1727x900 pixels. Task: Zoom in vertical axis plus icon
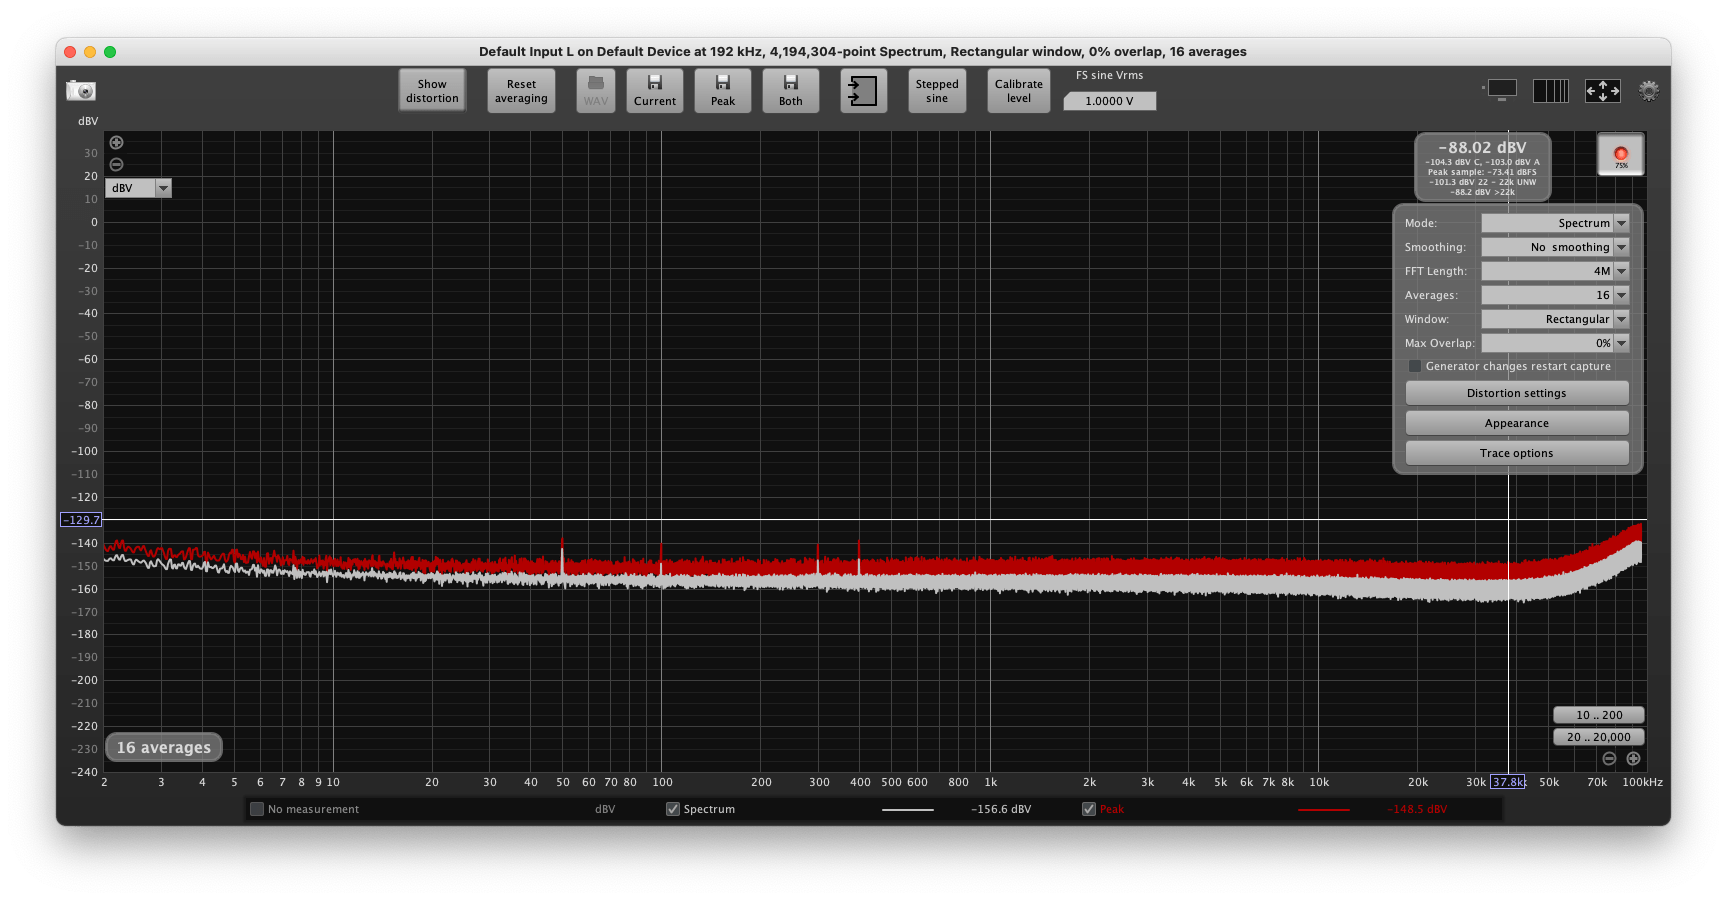(x=116, y=142)
